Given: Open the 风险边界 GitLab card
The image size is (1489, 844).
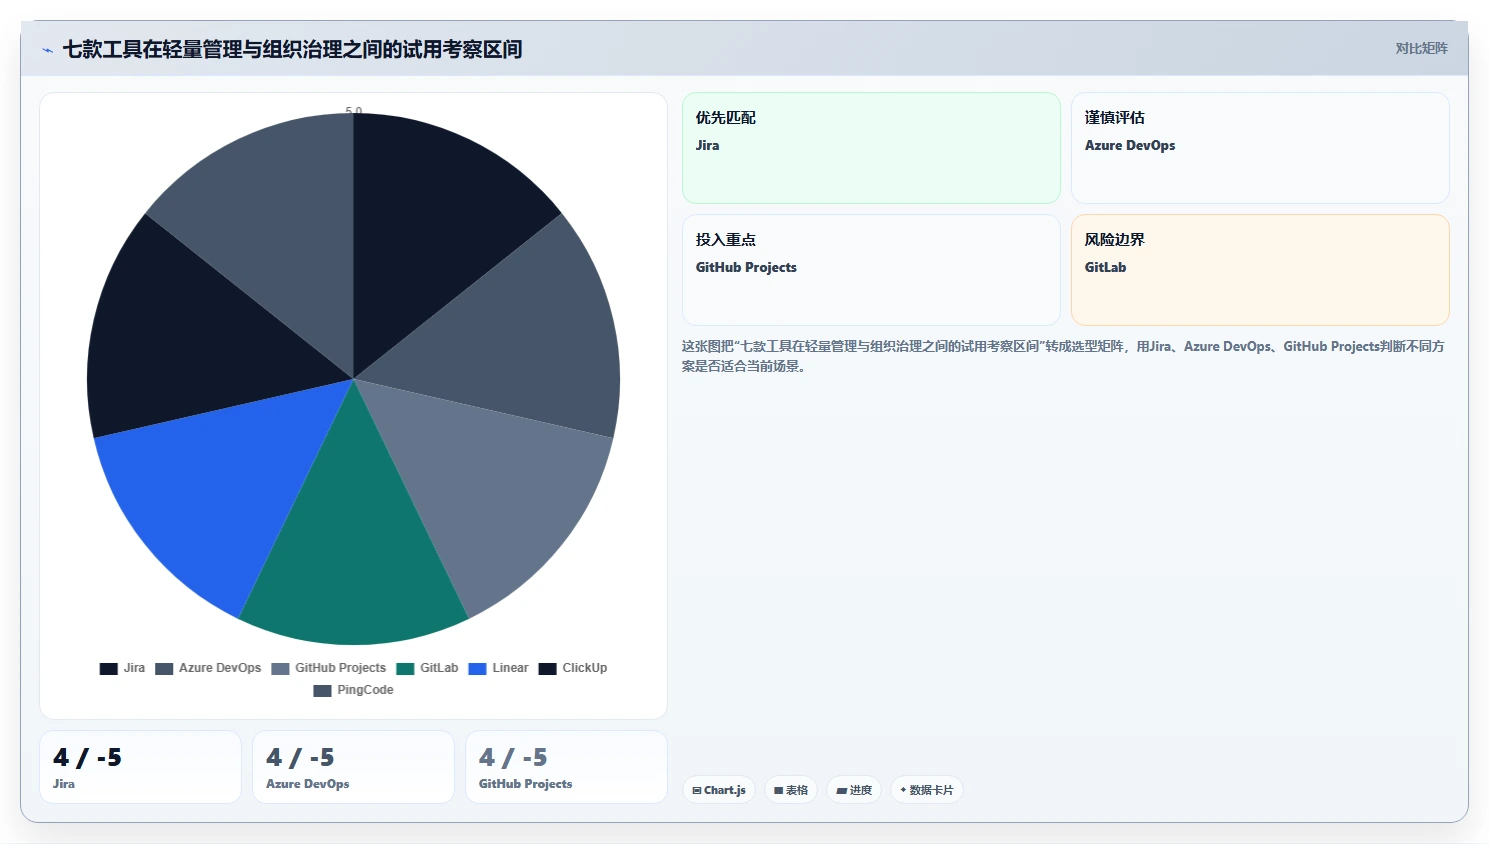Looking at the screenshot, I should (x=1260, y=270).
